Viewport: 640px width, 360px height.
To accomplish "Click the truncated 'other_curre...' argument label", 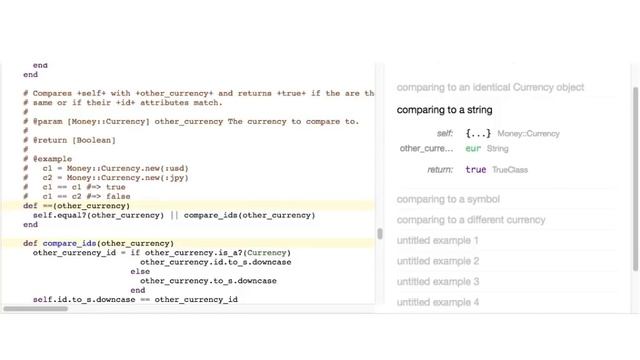I will click(426, 149).
